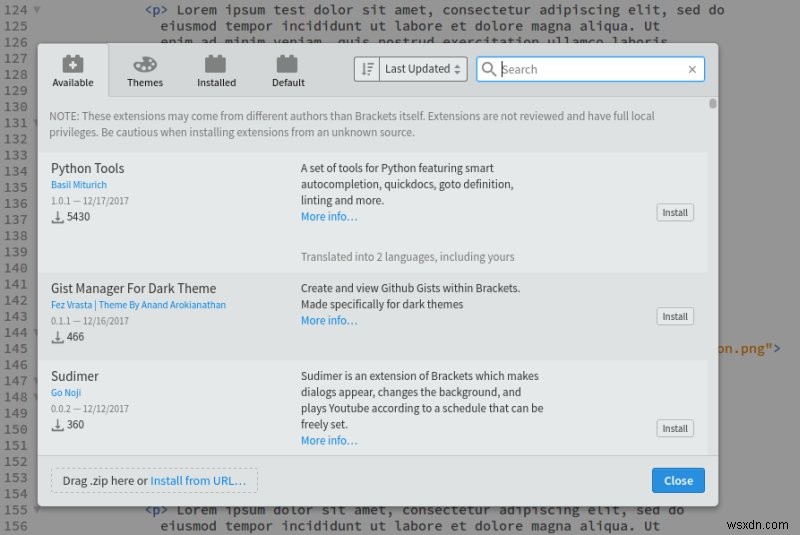Open the Installed extensions tab
Viewport: 800px width, 535px height.
pyautogui.click(x=216, y=71)
